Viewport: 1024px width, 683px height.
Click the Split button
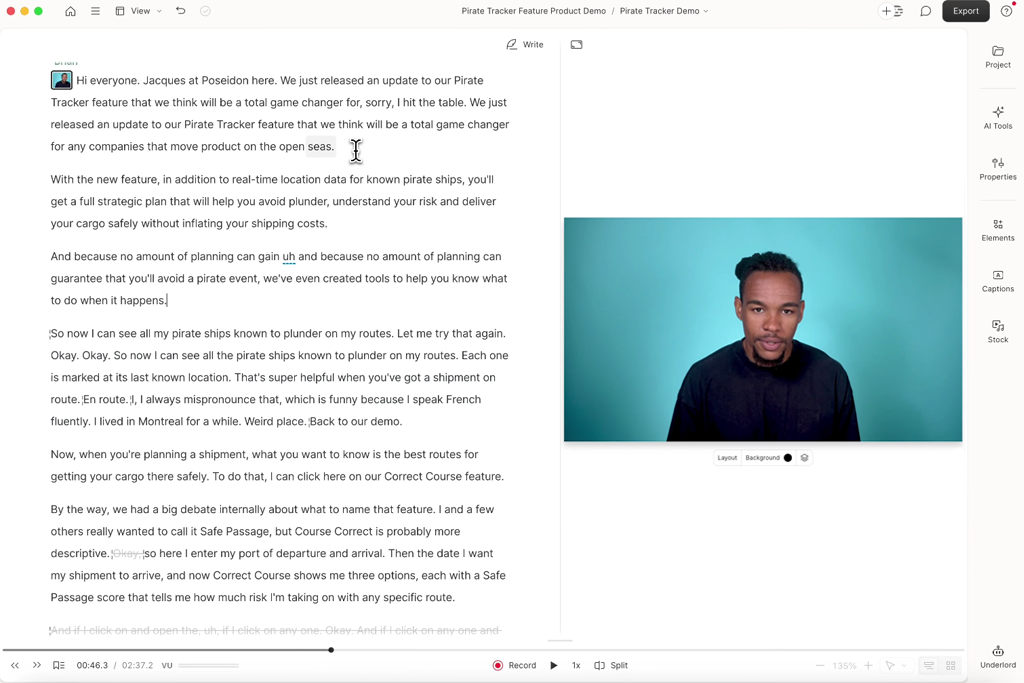(x=611, y=665)
